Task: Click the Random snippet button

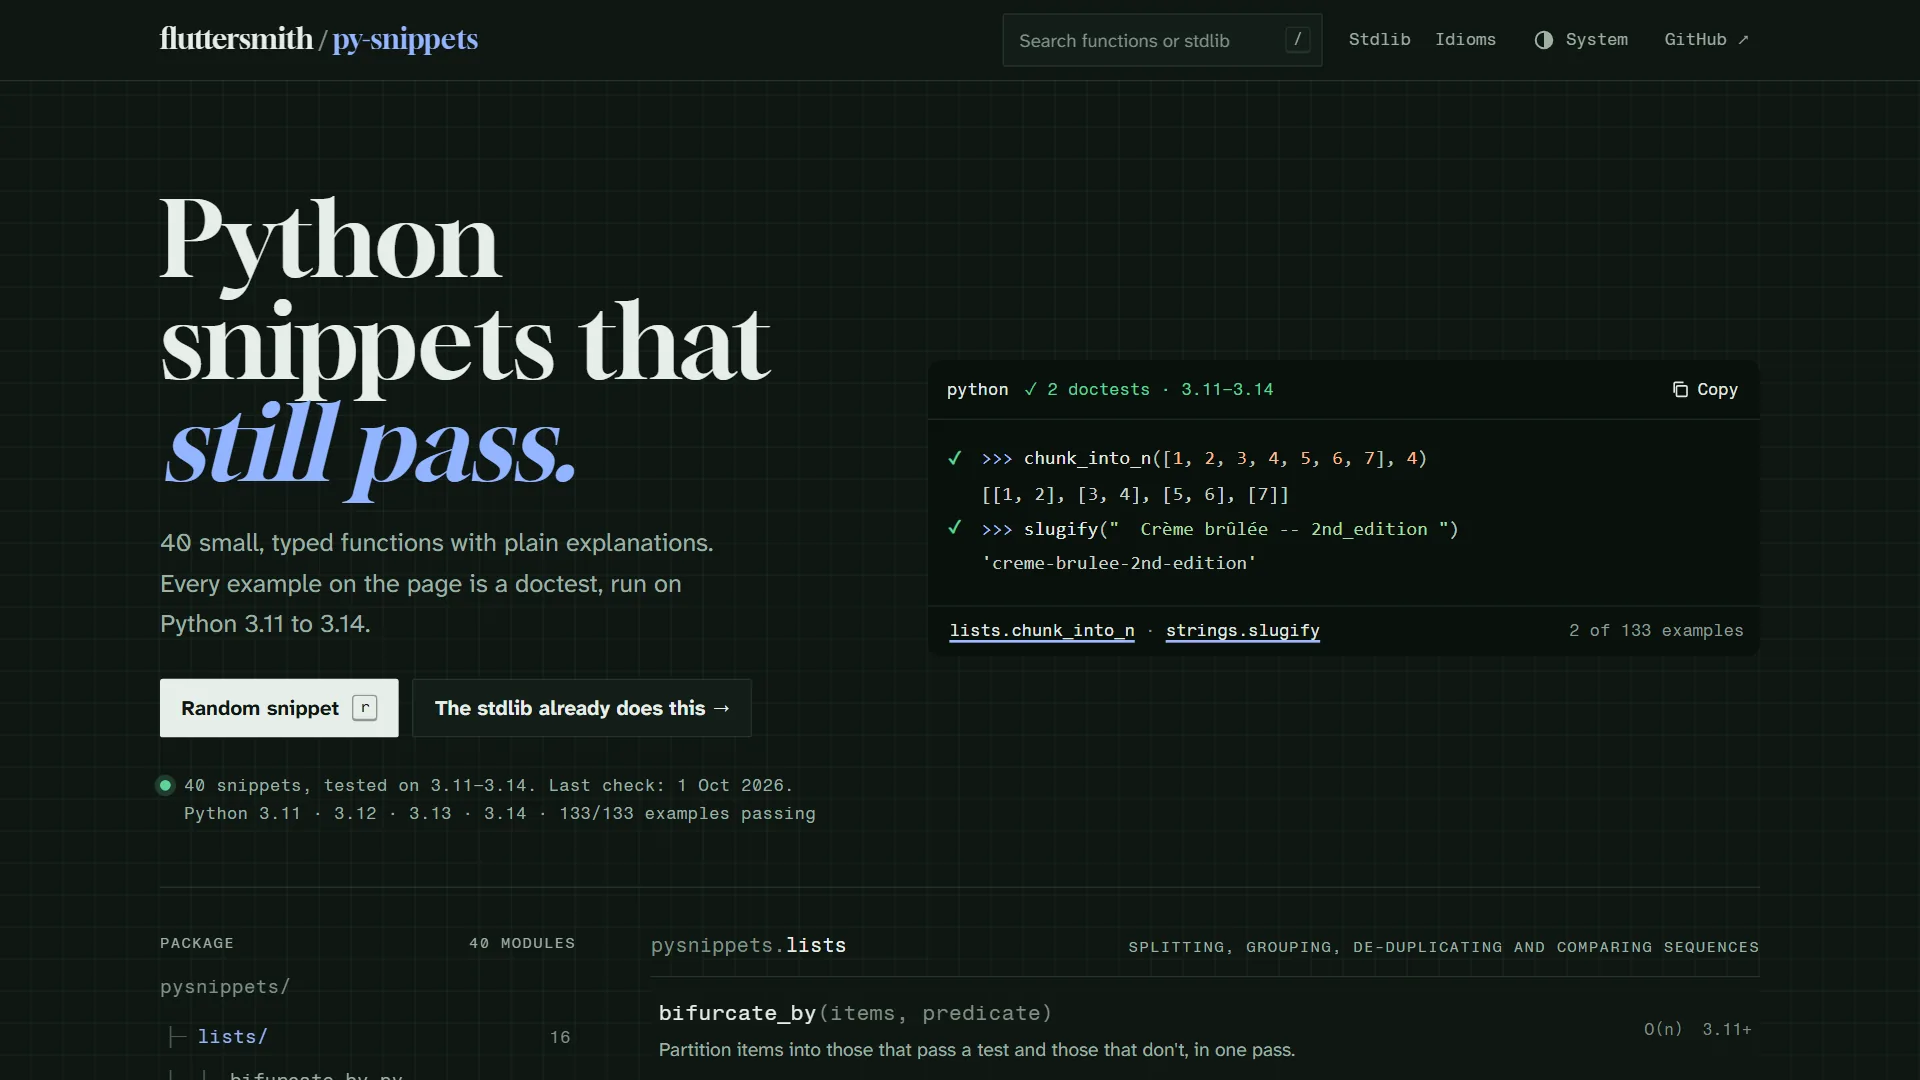Action: [x=279, y=708]
